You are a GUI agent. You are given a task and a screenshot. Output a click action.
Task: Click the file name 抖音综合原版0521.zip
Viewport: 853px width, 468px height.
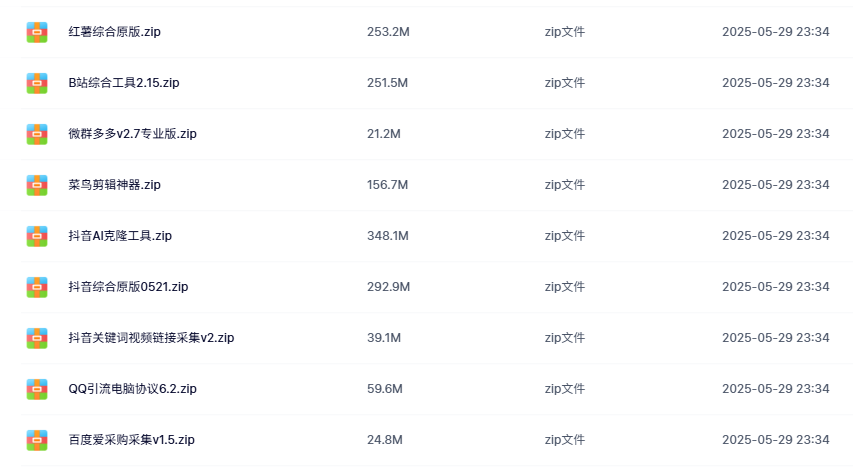[x=128, y=287]
